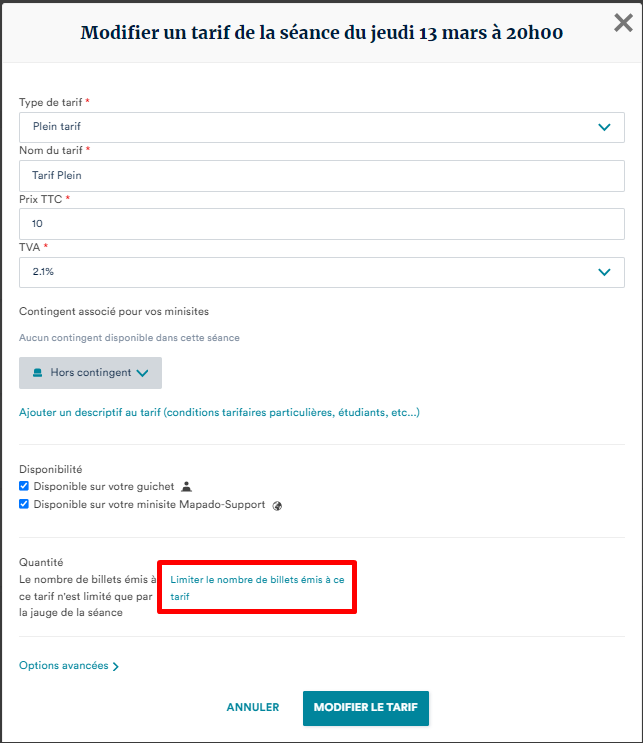Screen dimensions: 643x743
Task: Close the tarif modification dialog
Action: pos(622,23)
